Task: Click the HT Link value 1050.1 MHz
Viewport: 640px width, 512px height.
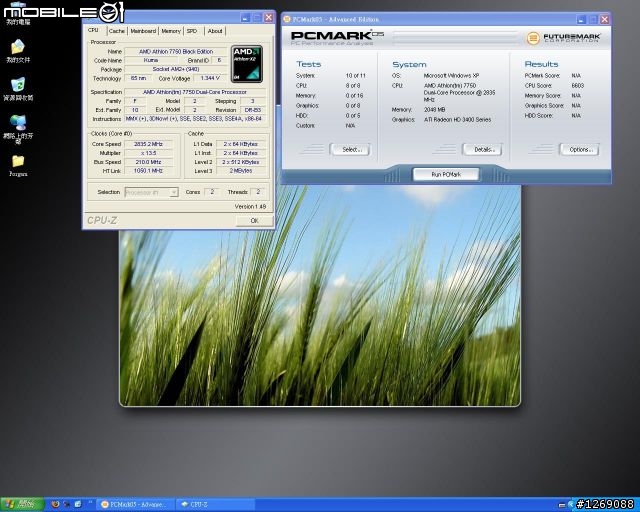Action: point(148,171)
